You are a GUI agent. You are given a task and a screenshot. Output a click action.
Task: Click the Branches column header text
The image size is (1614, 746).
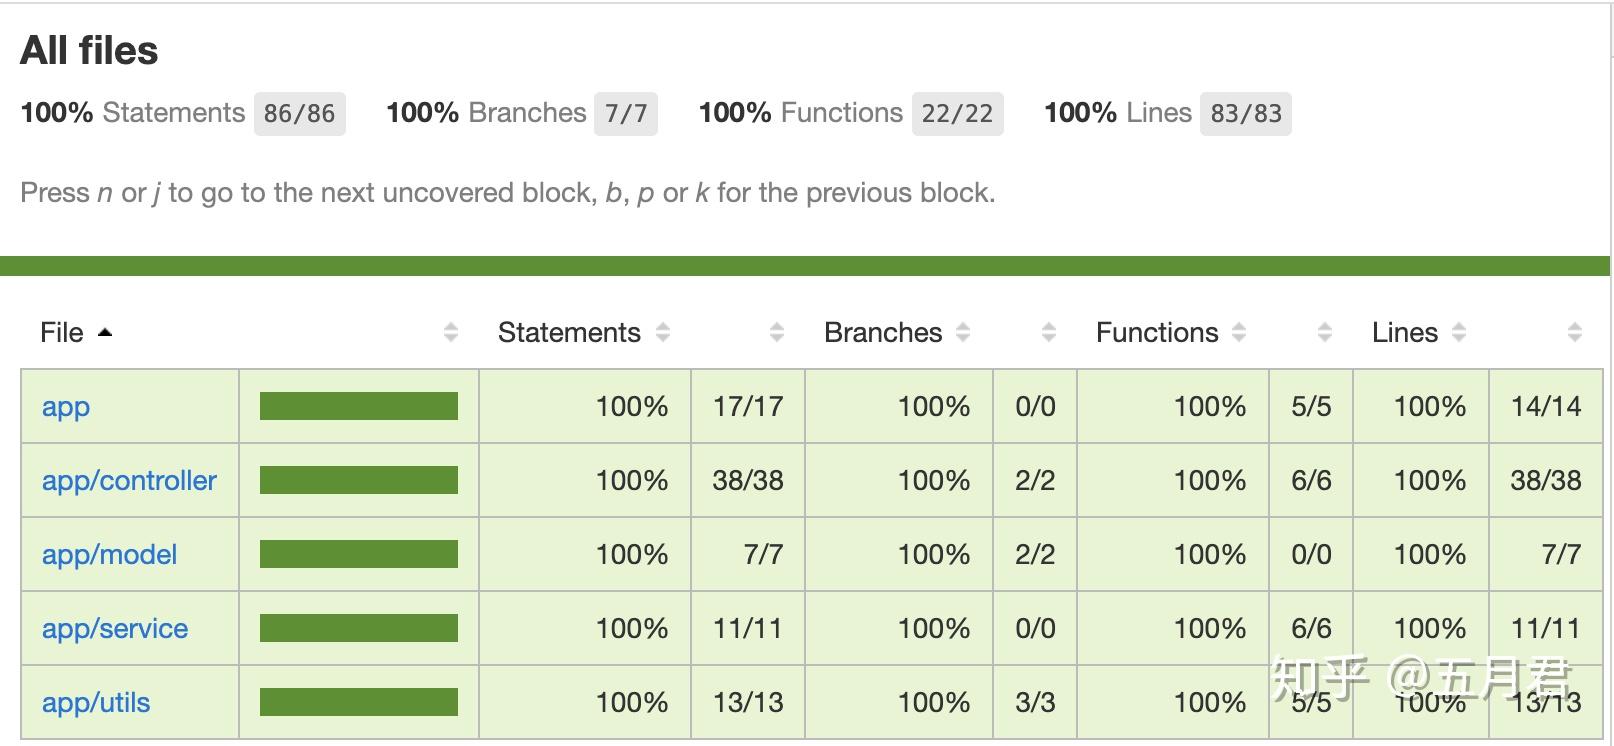tap(883, 333)
